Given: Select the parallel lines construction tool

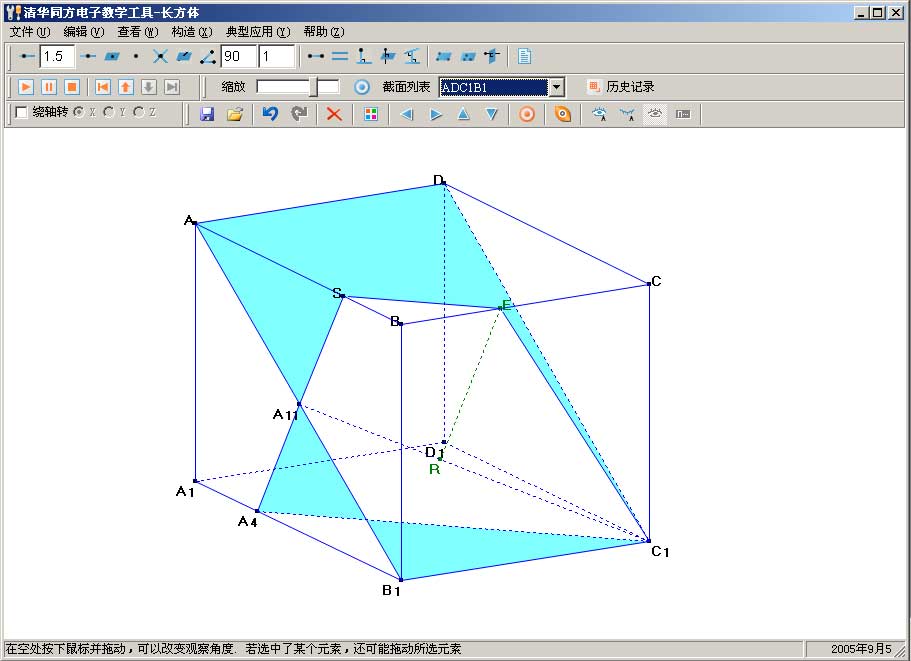Looking at the screenshot, I should [340, 56].
